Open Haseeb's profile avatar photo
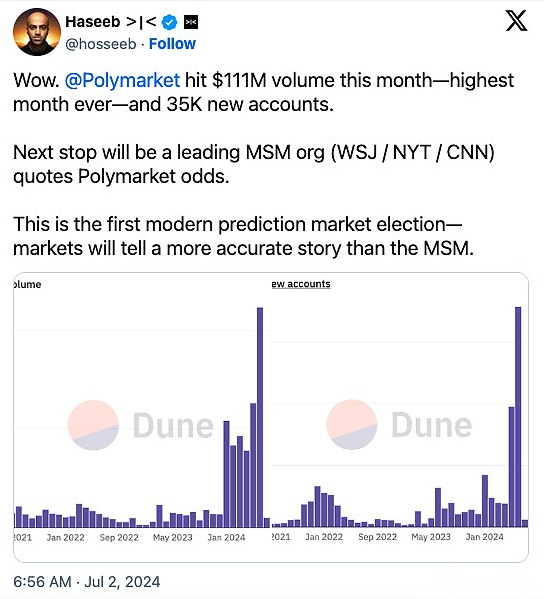 tap(37, 32)
